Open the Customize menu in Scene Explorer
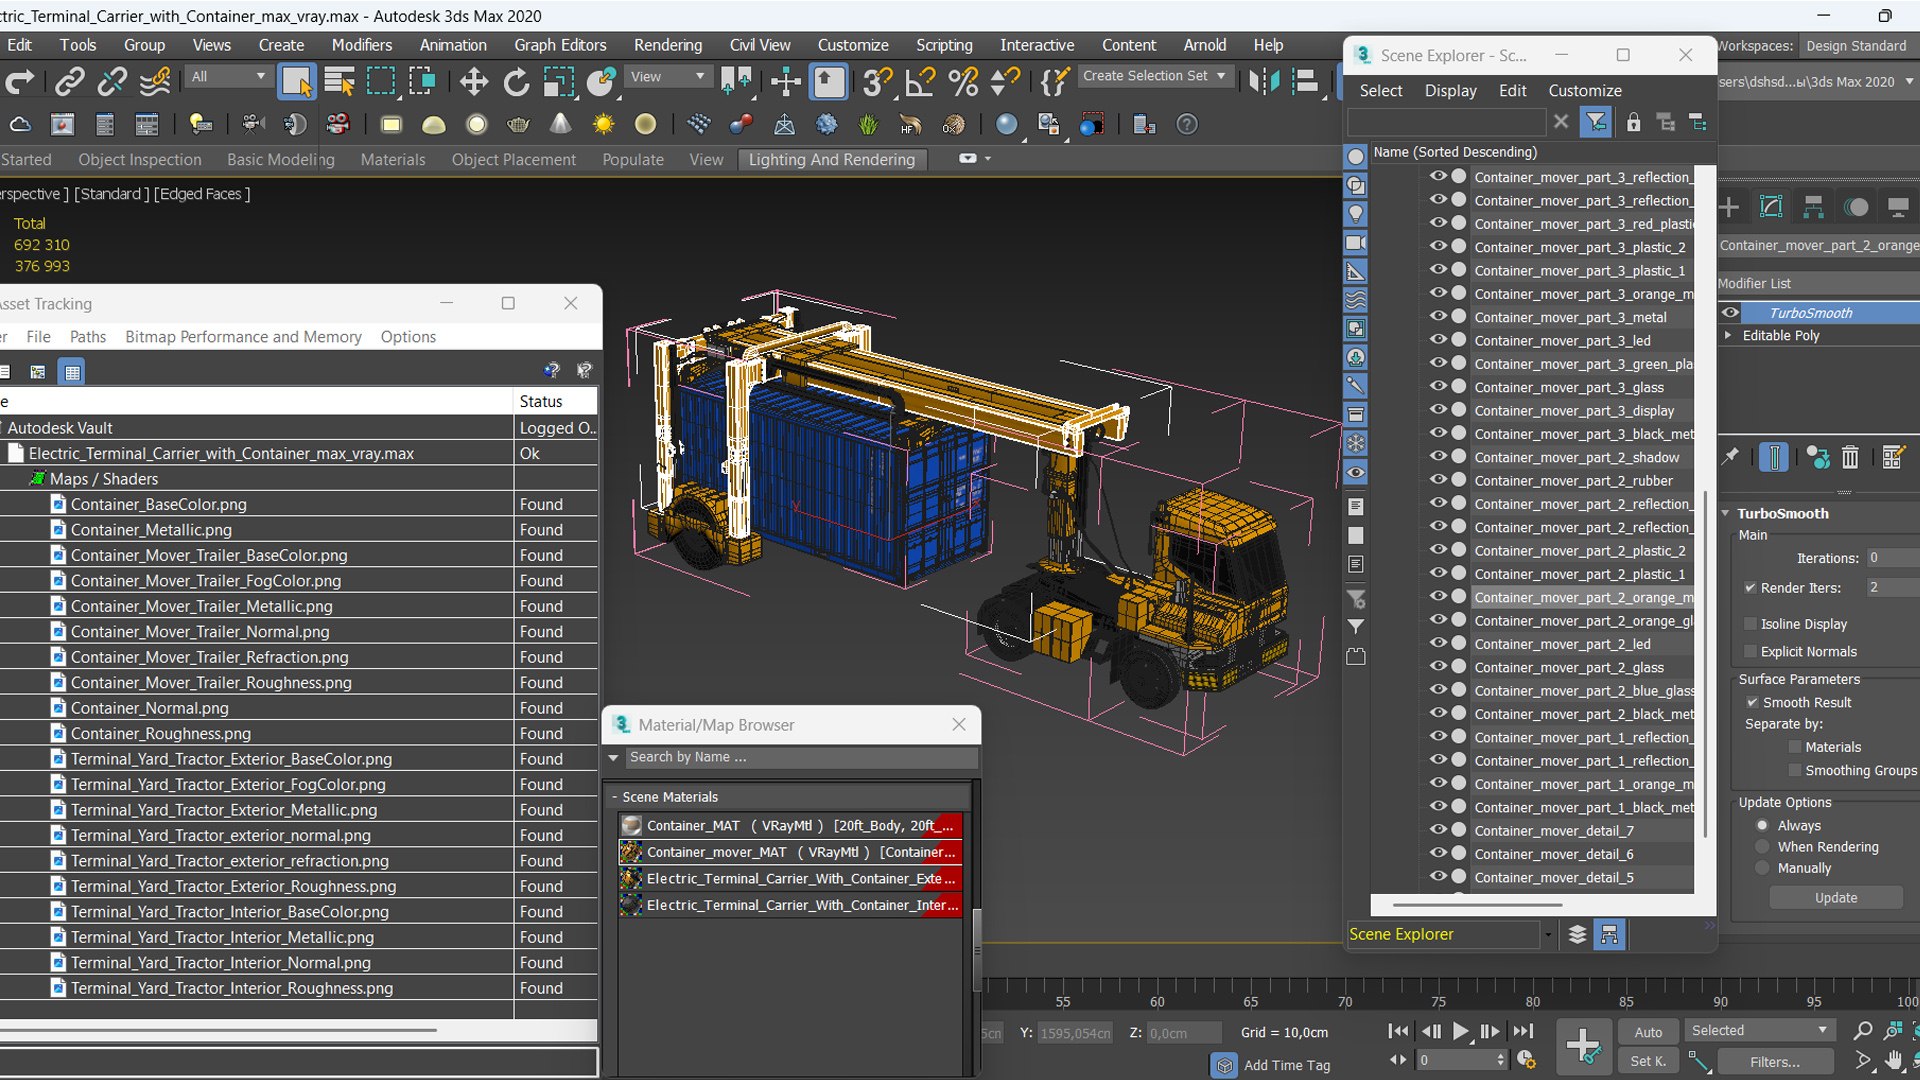 [1585, 90]
